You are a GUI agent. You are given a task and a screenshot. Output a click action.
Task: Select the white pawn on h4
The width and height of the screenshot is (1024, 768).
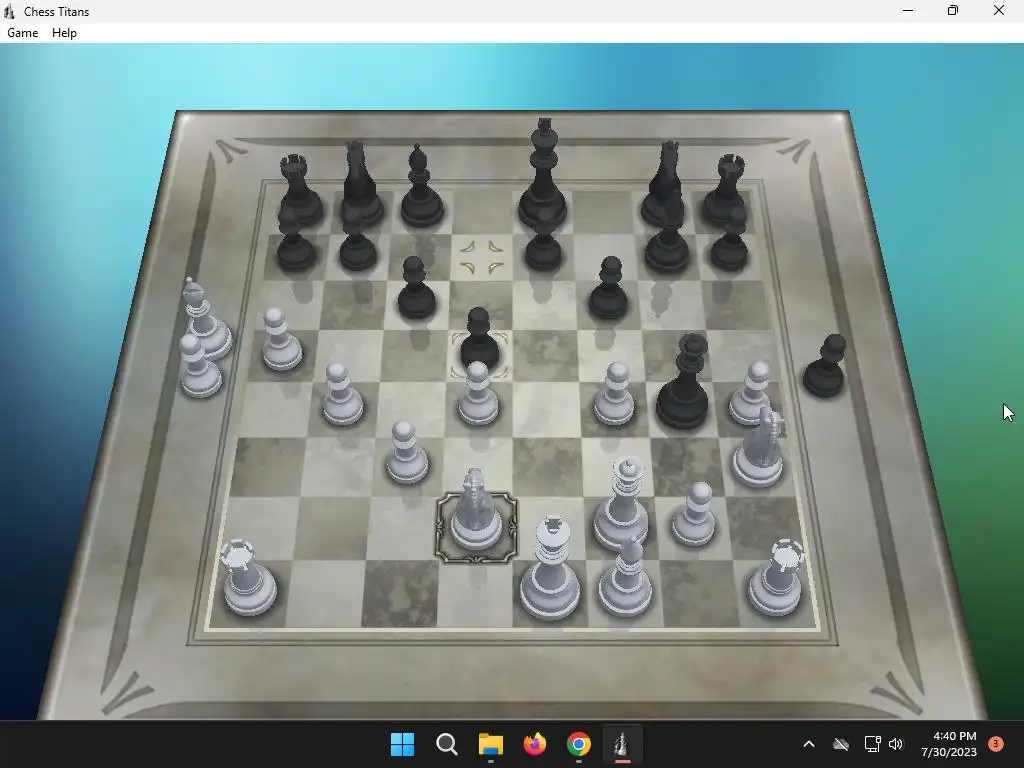click(x=750, y=394)
